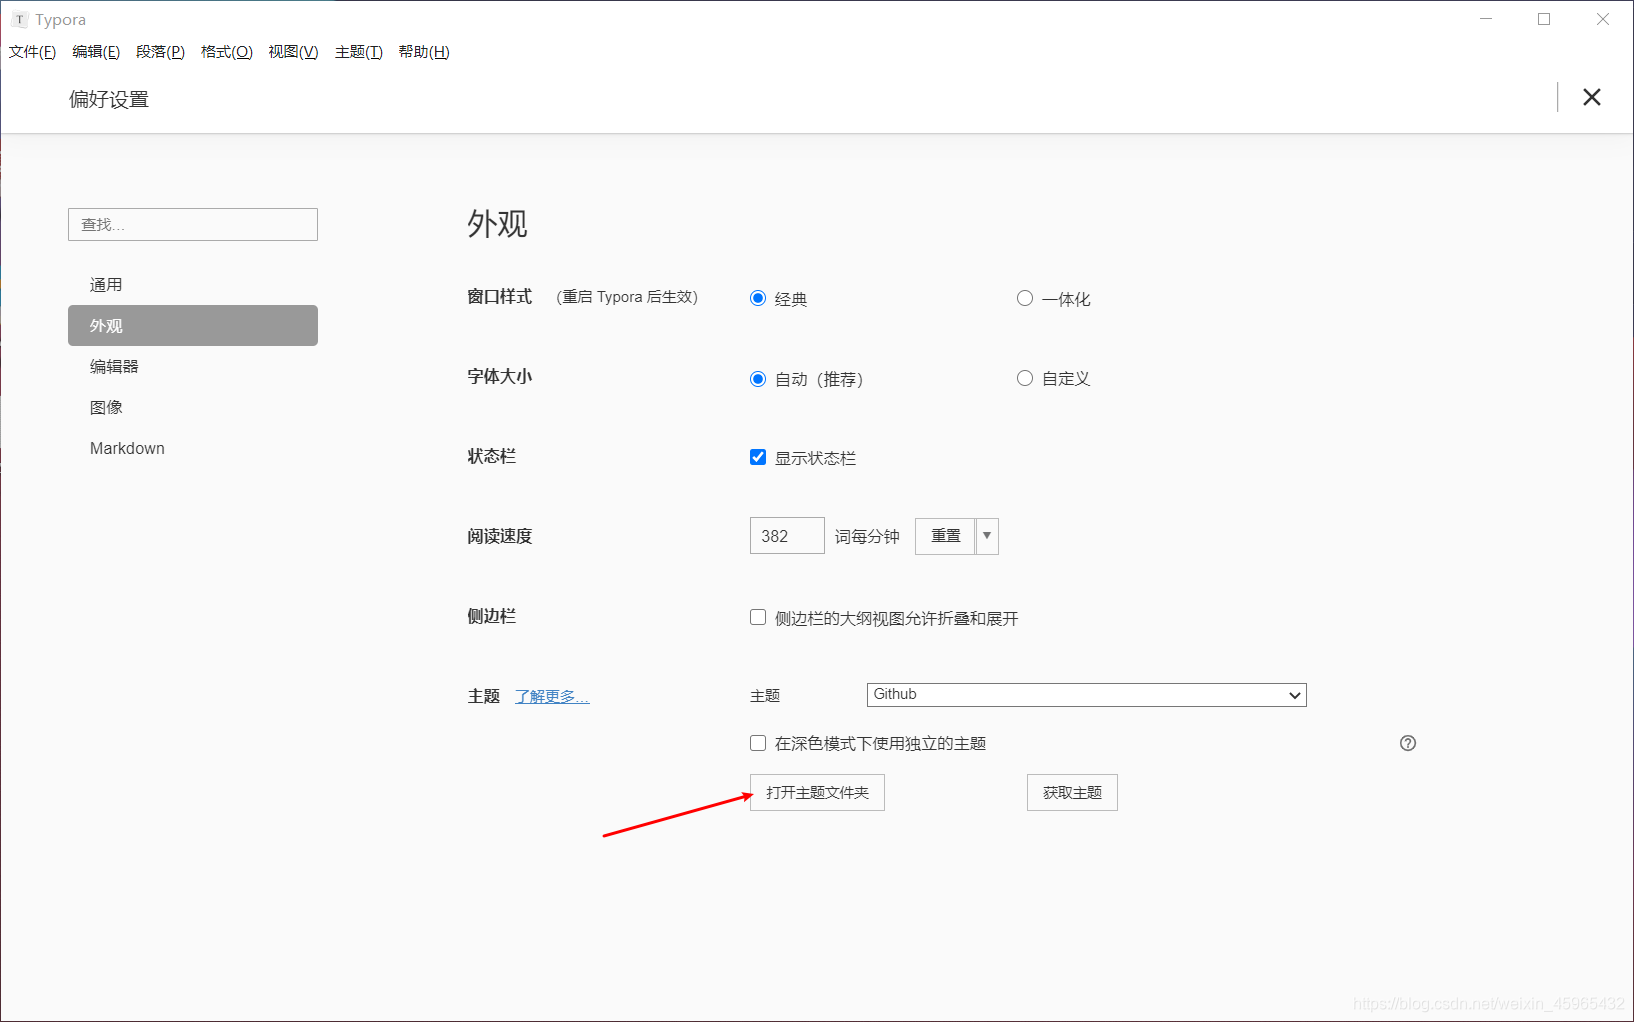Expand the arrow next to 重置 button

987,536
